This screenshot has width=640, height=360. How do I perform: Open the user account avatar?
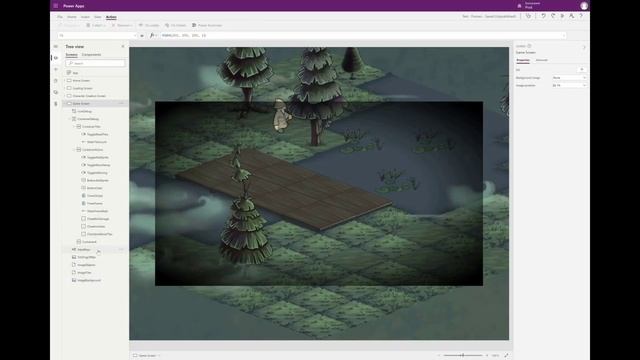point(584,6)
